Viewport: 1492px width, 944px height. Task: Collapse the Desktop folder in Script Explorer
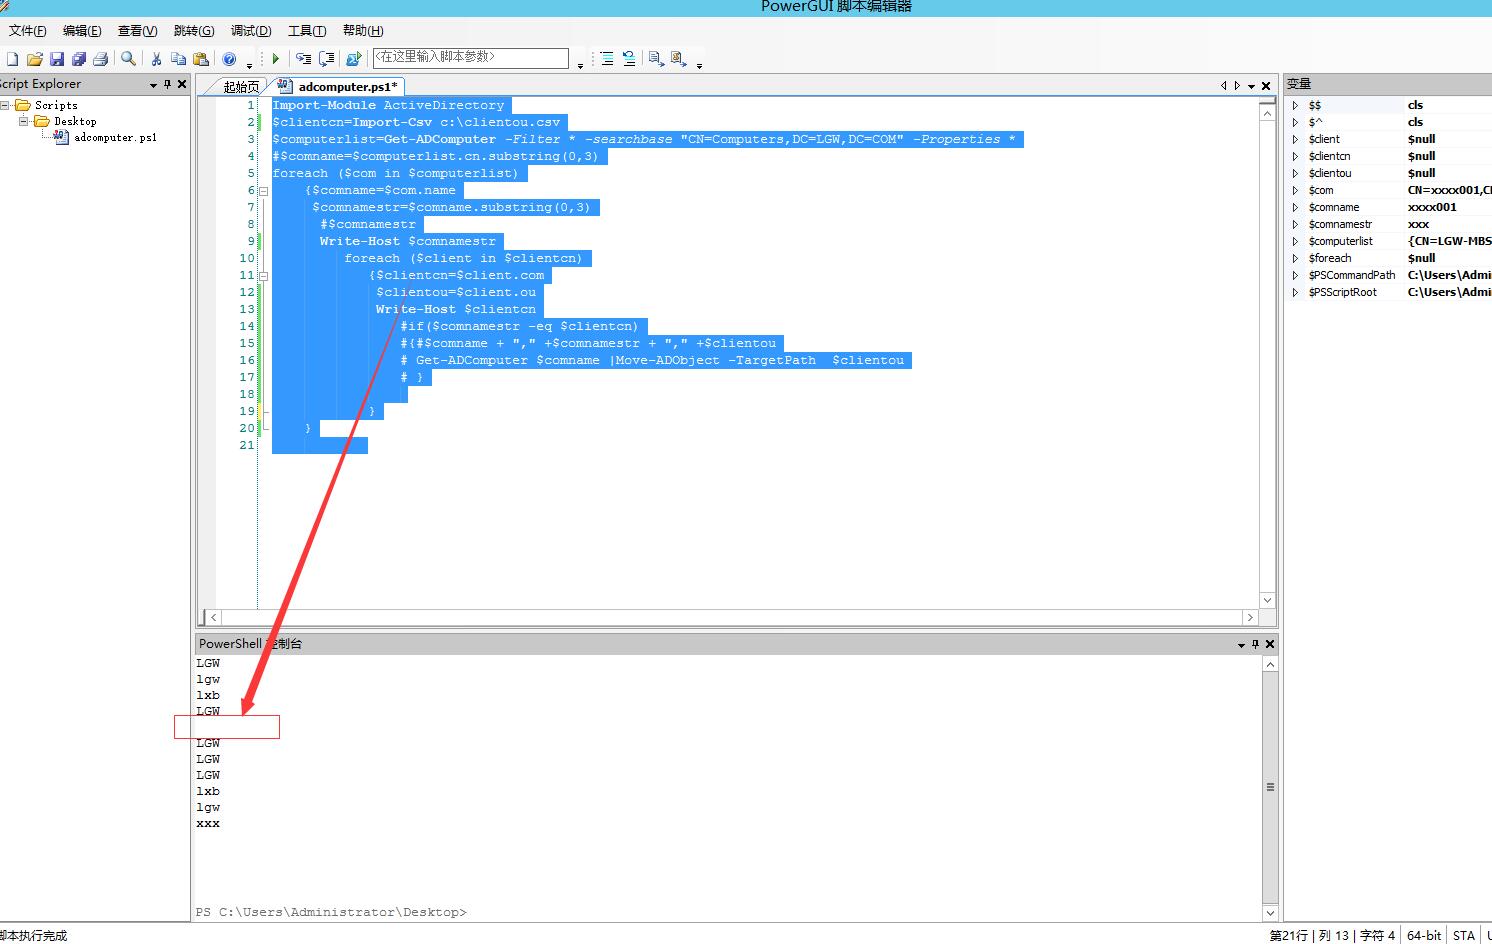click(23, 121)
